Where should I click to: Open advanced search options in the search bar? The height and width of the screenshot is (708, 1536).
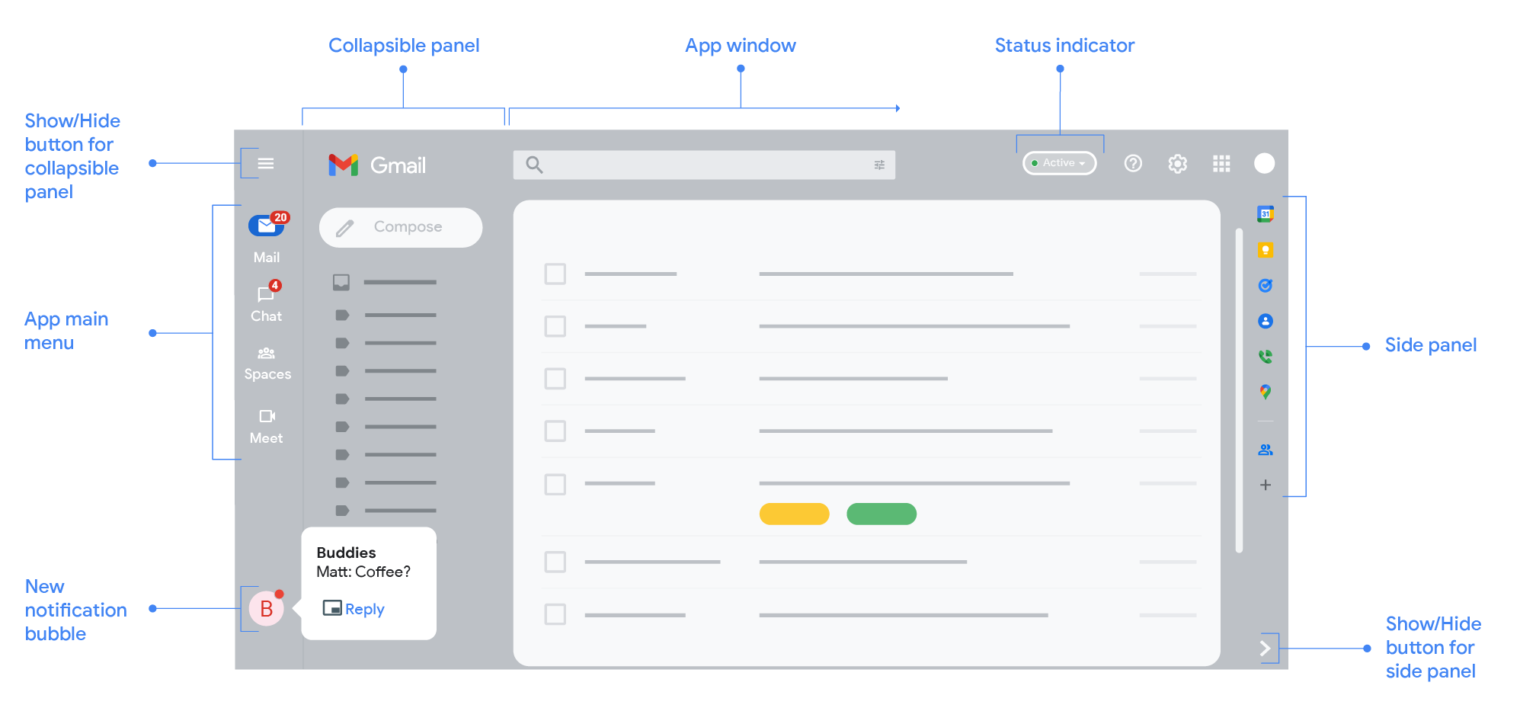[879, 164]
